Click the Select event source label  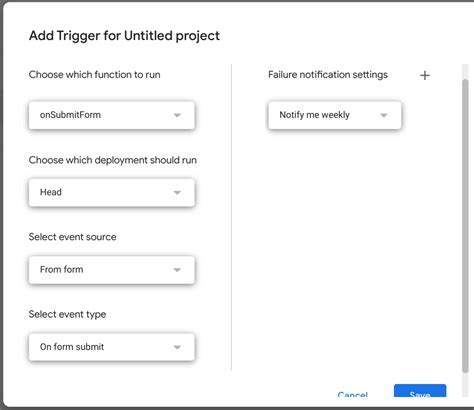point(73,237)
